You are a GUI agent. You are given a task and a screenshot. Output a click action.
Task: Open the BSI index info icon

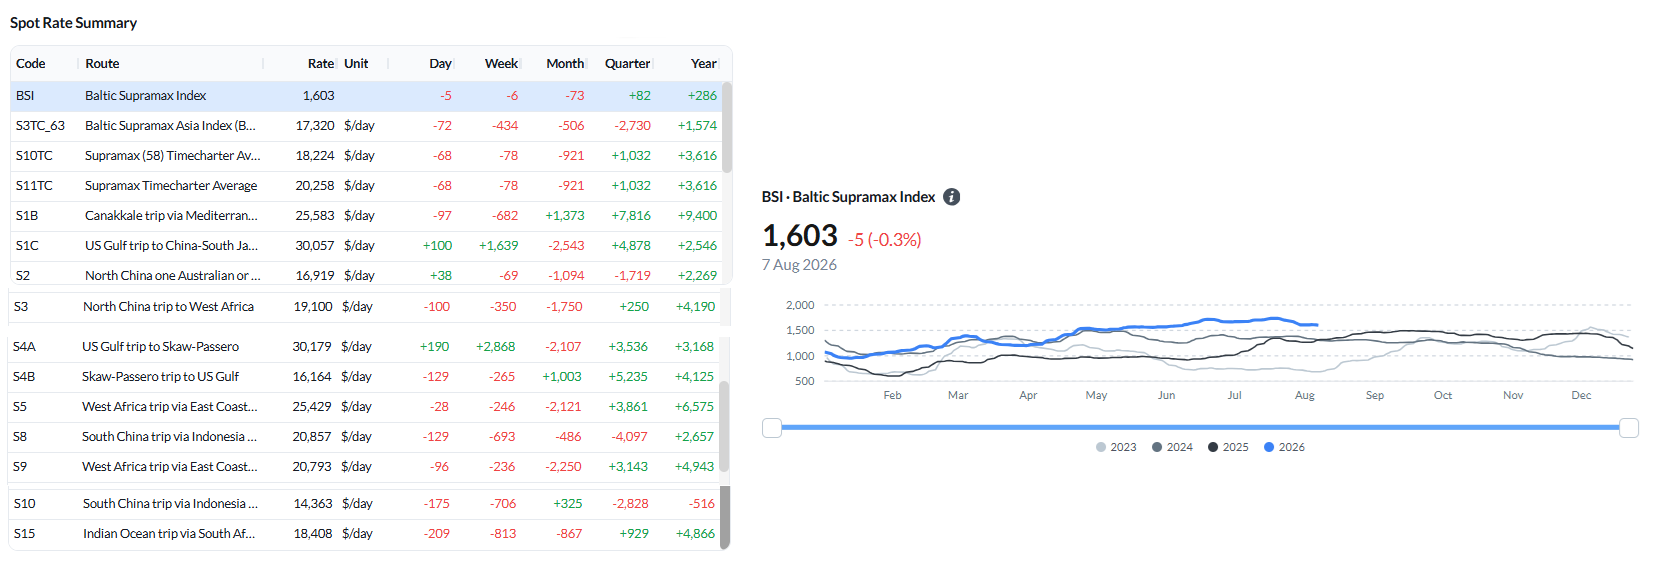coord(952,197)
